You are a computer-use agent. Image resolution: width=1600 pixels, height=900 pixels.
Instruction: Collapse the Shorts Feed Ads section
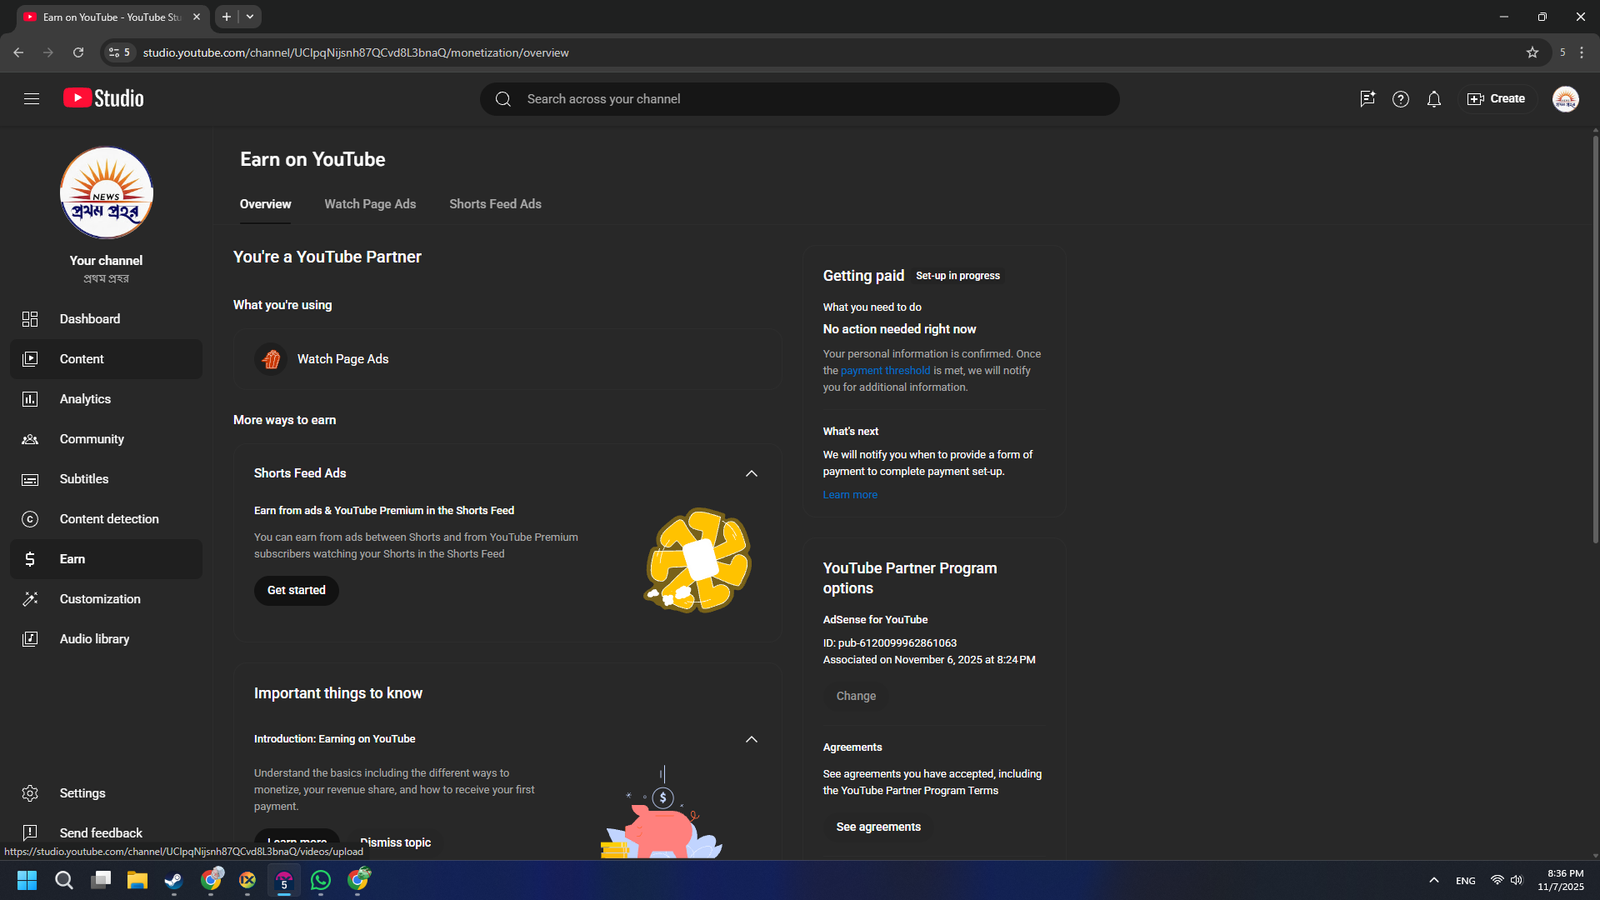tap(752, 473)
